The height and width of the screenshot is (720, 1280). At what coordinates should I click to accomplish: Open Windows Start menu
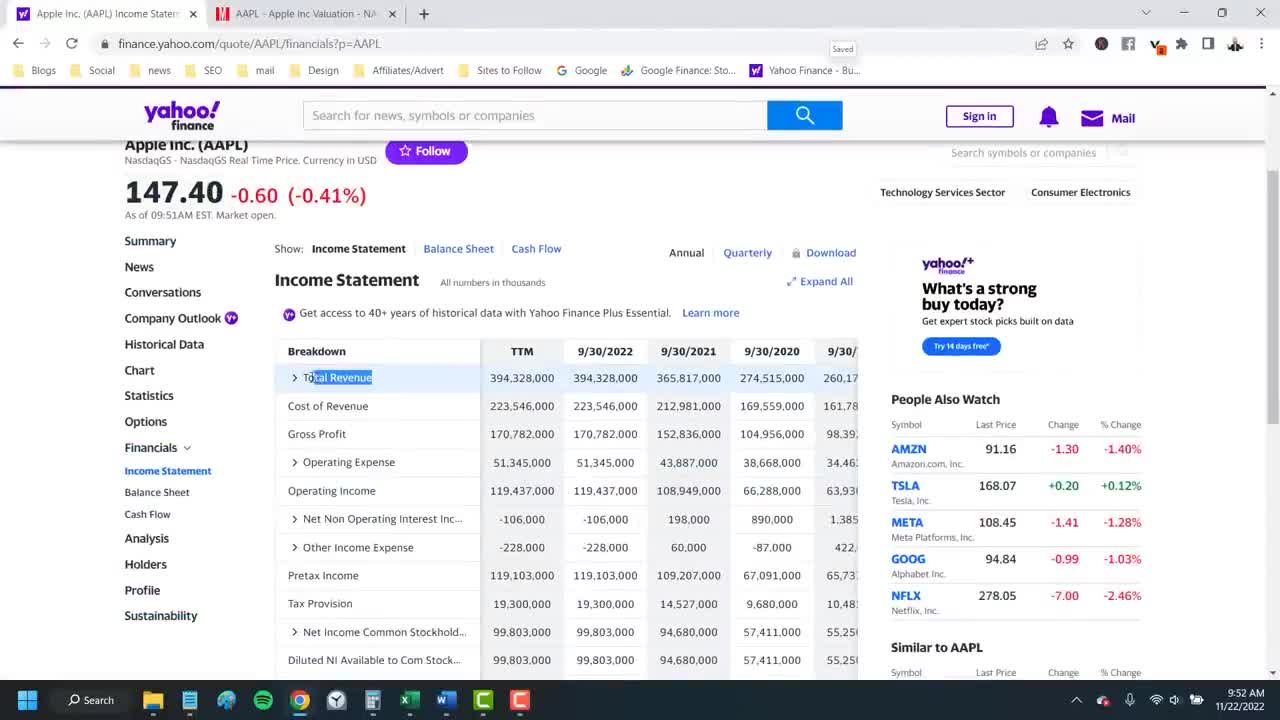coord(27,700)
